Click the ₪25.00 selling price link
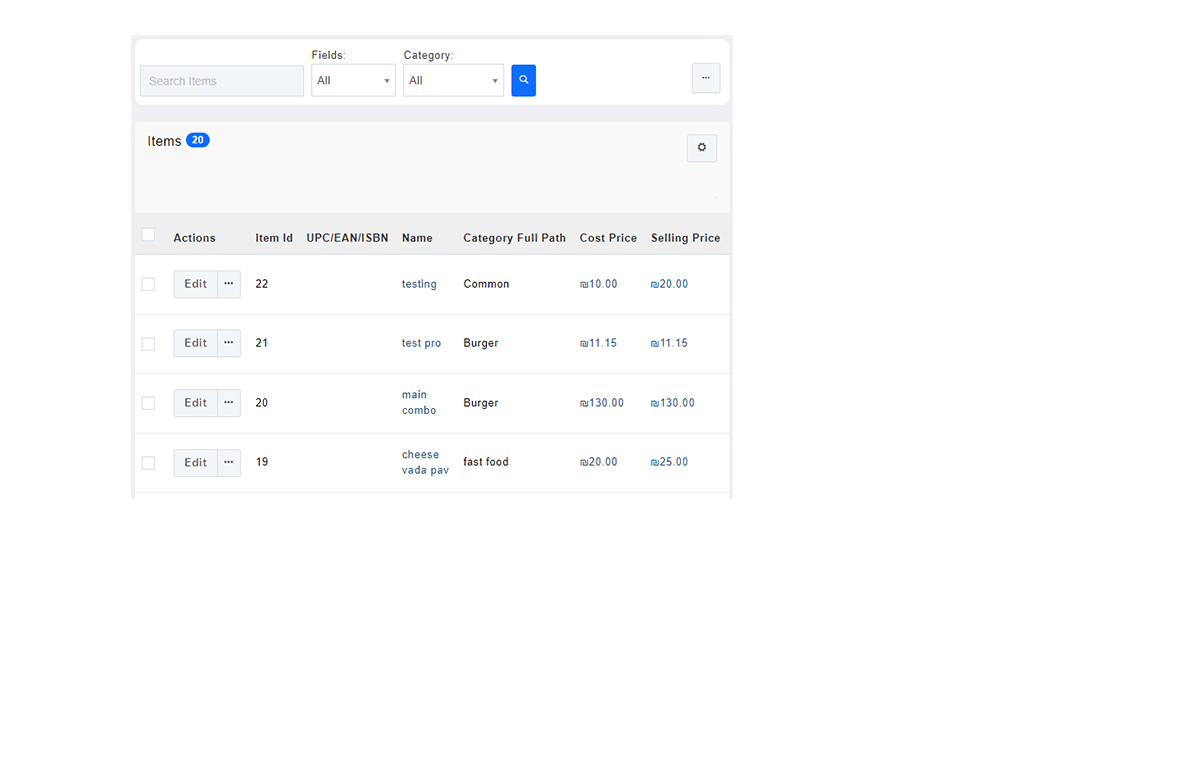The width and height of the screenshot is (1200, 773). pos(669,462)
